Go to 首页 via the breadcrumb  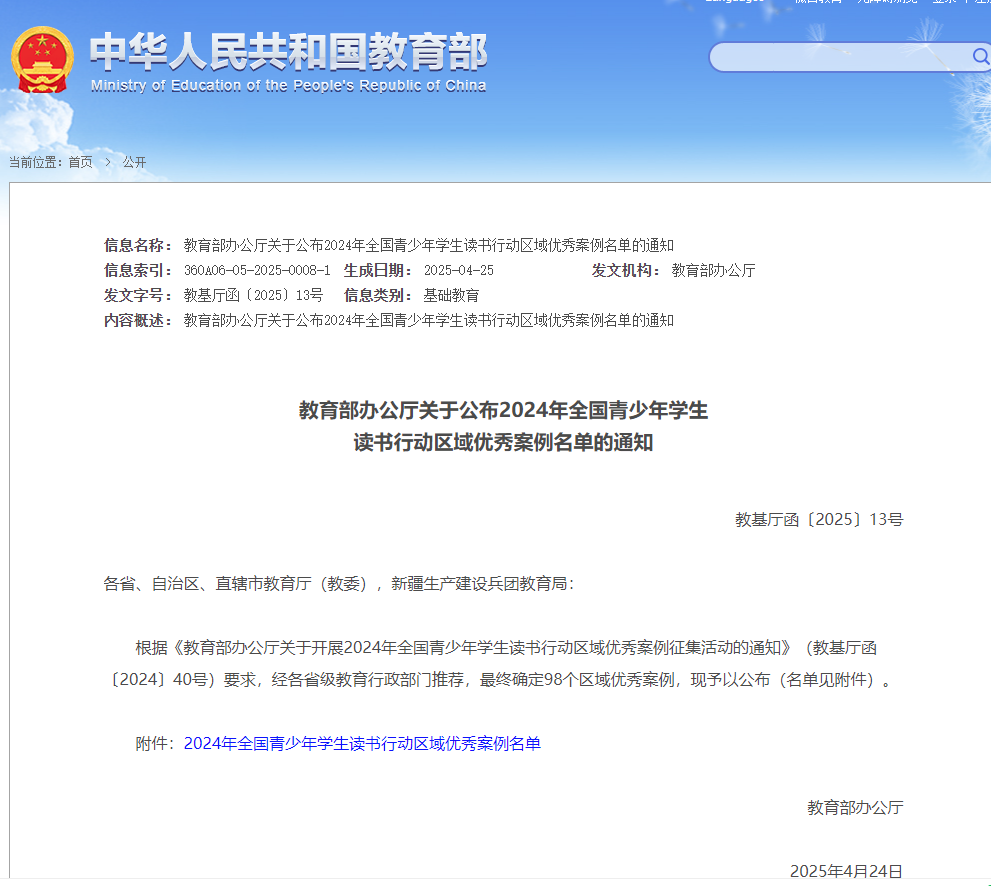[x=80, y=162]
